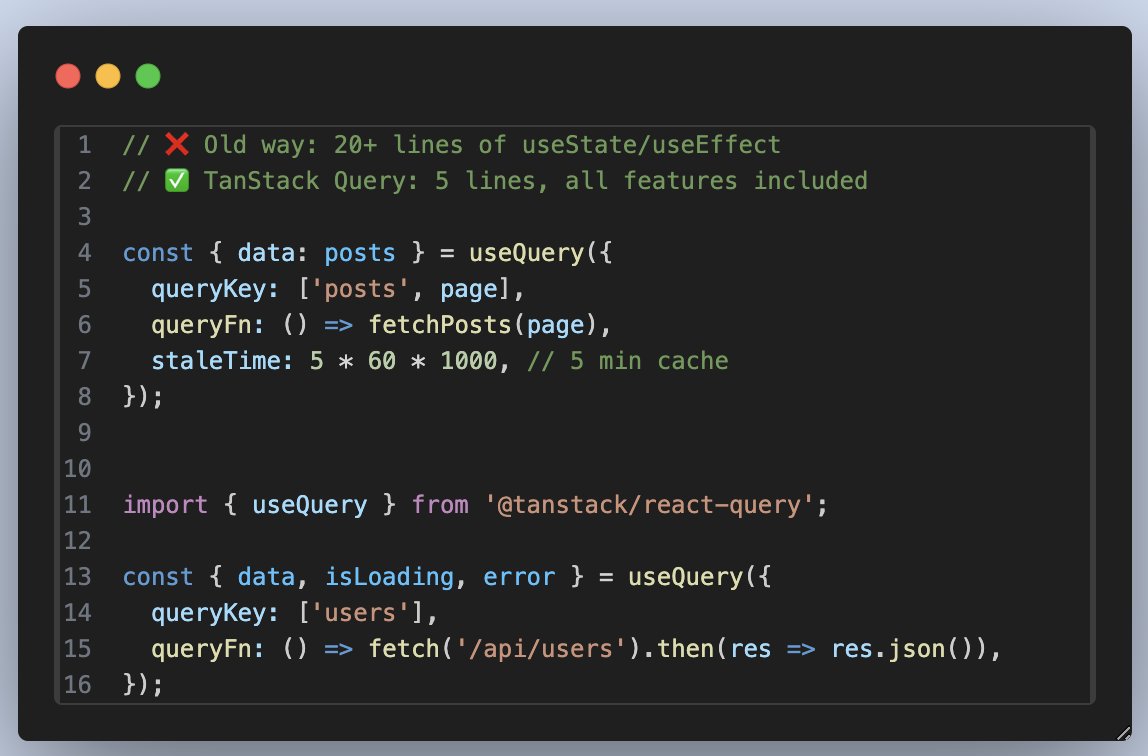
Task: Click the 'posts' variable on line 4
Action: [x=359, y=252]
